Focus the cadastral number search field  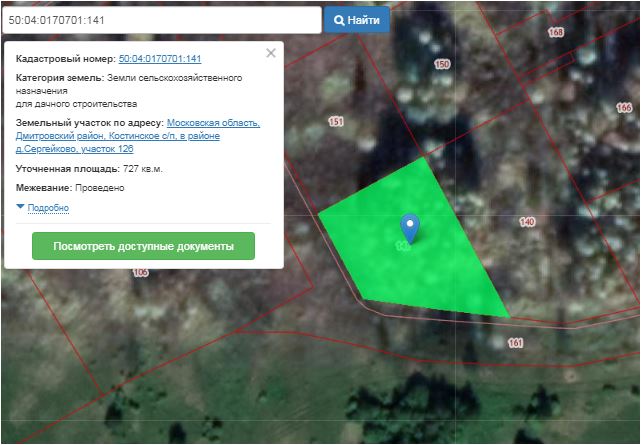[x=160, y=20]
